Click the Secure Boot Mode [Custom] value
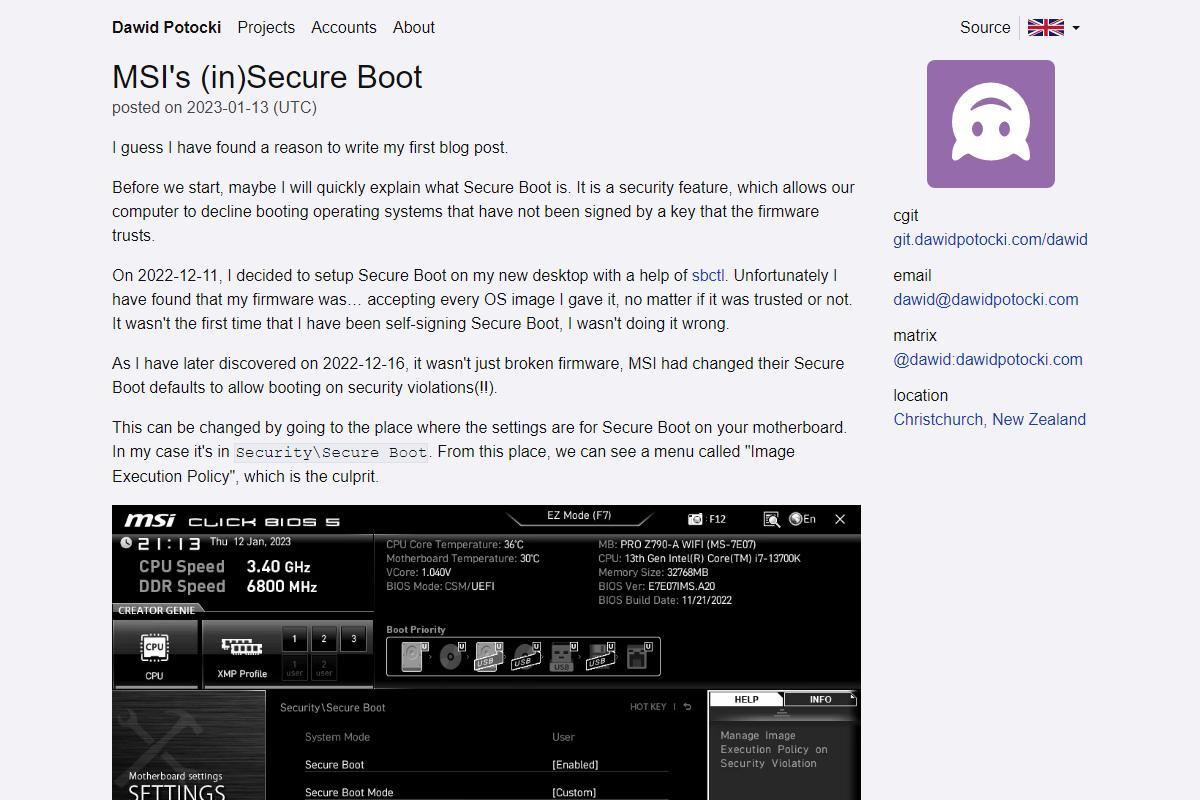Image resolution: width=1200 pixels, height=800 pixels. (x=574, y=792)
